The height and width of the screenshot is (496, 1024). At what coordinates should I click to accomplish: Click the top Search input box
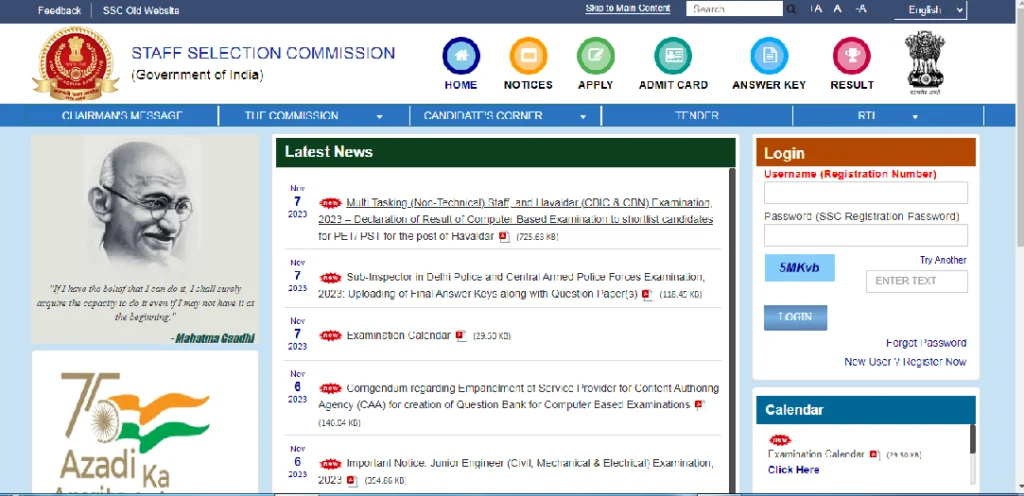(734, 9)
